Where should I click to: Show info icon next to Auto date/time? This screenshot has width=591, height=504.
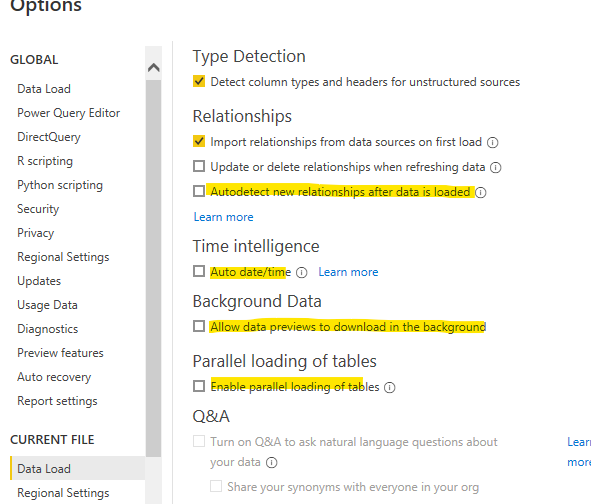302,273
